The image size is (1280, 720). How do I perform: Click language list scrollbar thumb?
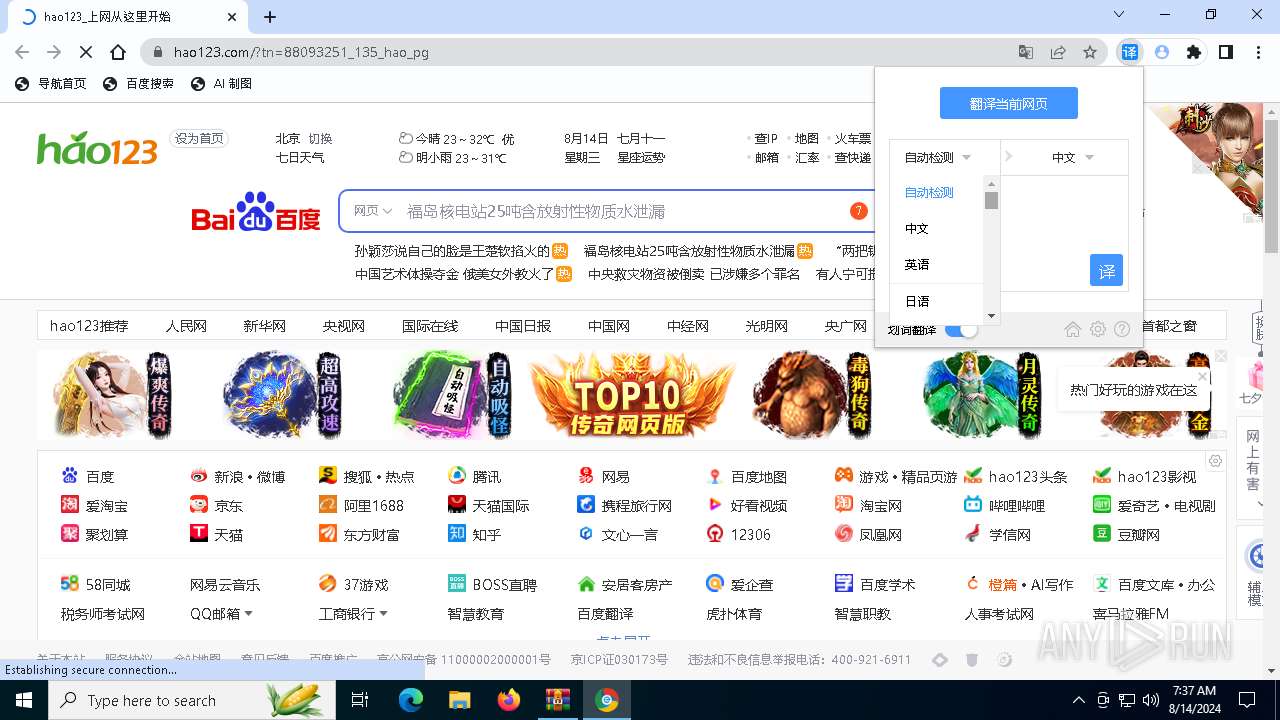[991, 200]
